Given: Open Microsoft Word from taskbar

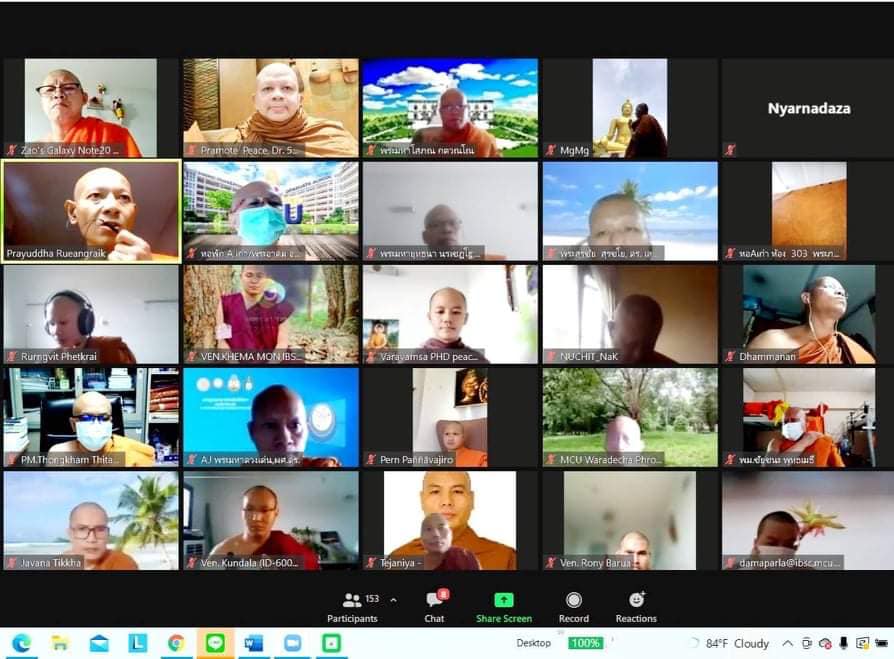Looking at the screenshot, I should 254,643.
